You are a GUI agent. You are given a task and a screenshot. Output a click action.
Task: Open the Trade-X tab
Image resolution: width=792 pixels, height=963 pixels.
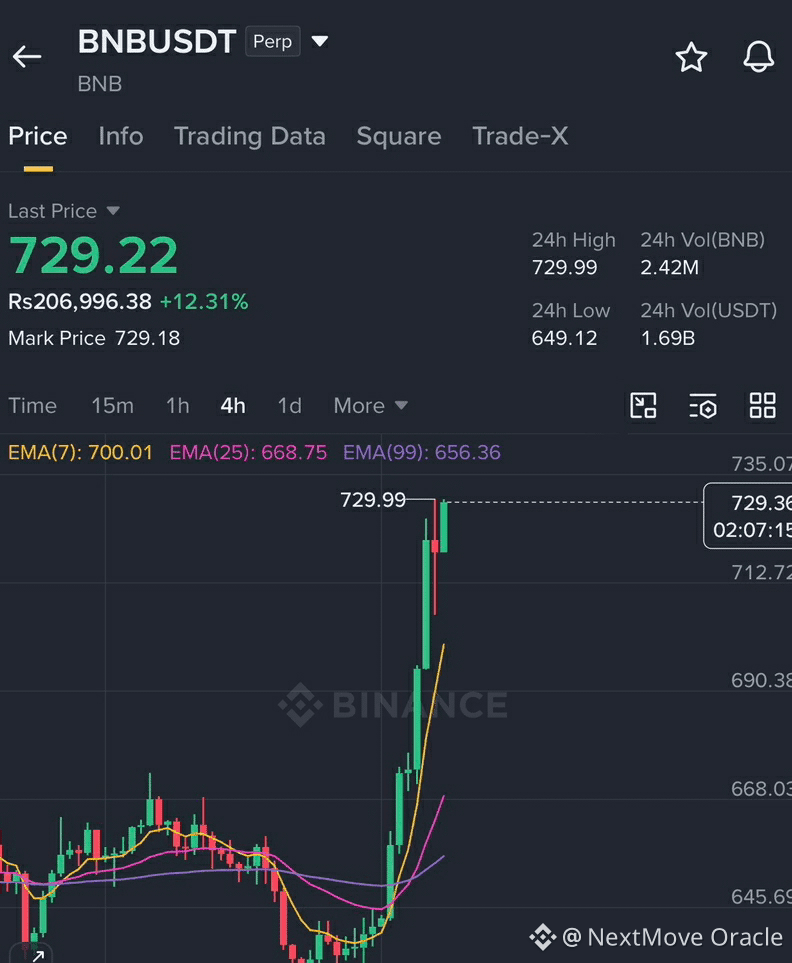coord(520,136)
